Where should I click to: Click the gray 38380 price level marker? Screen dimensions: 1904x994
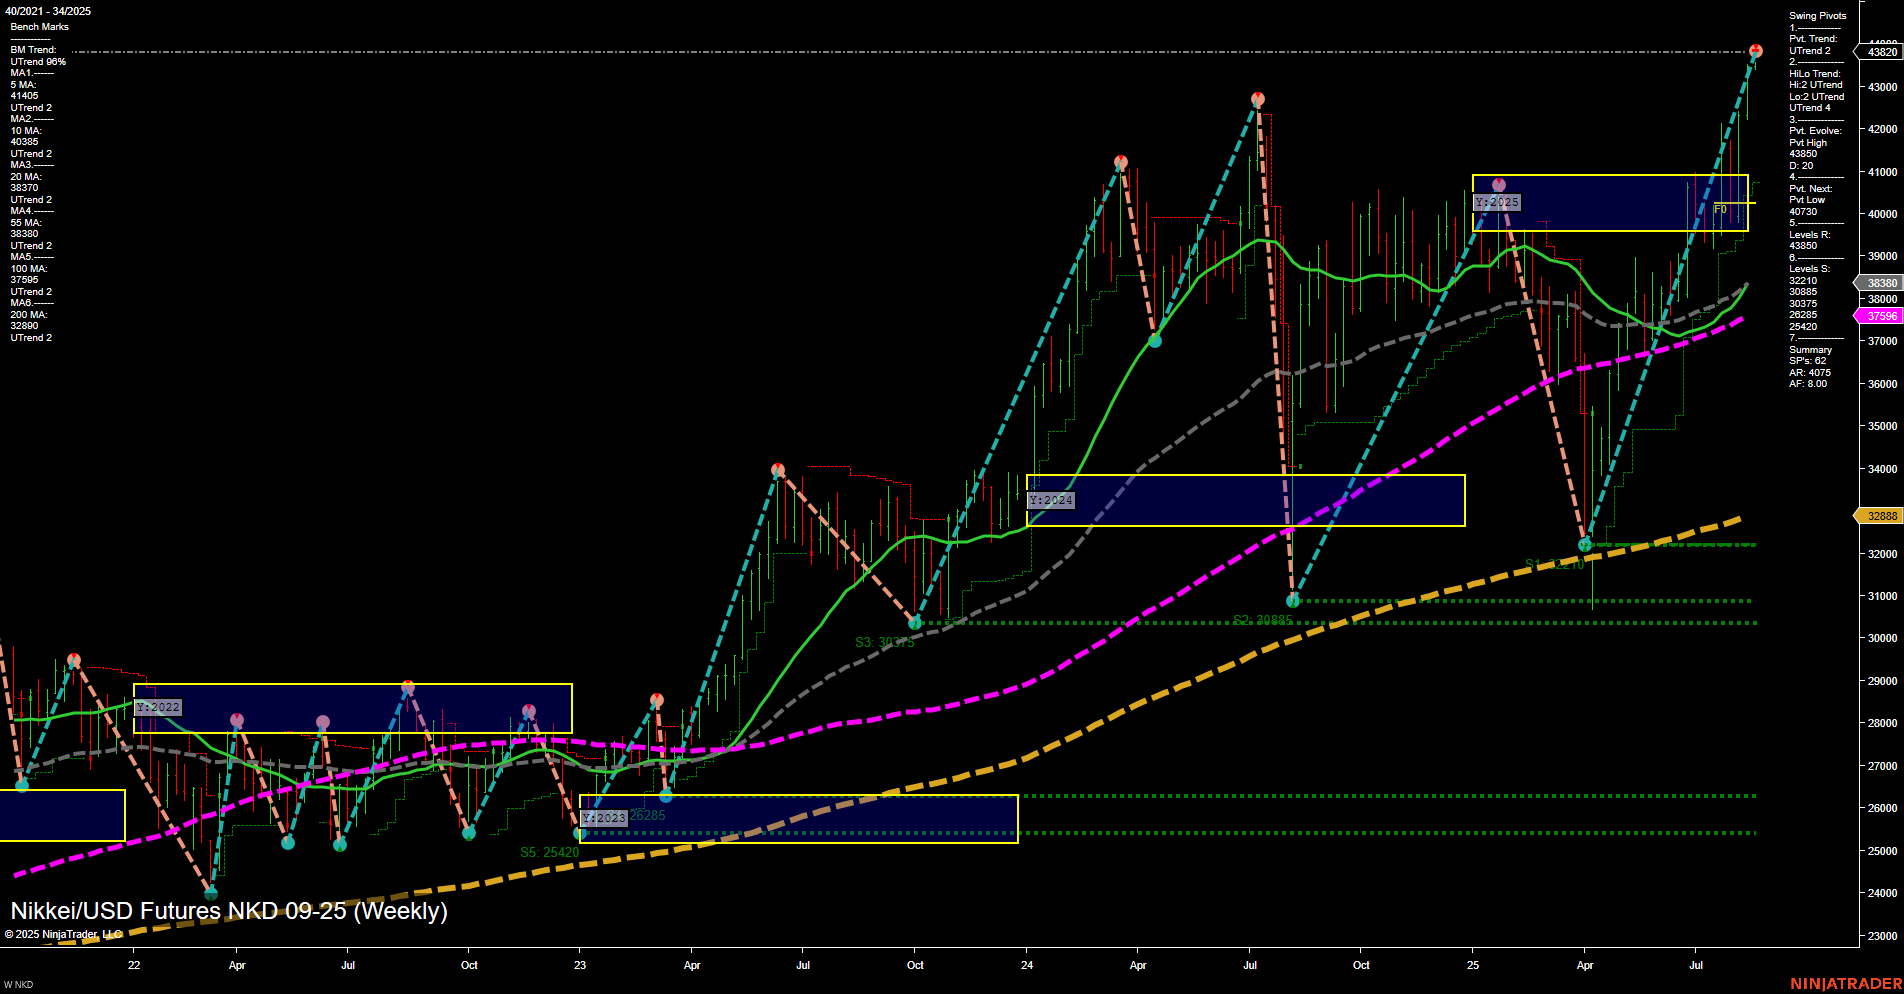coord(1880,282)
